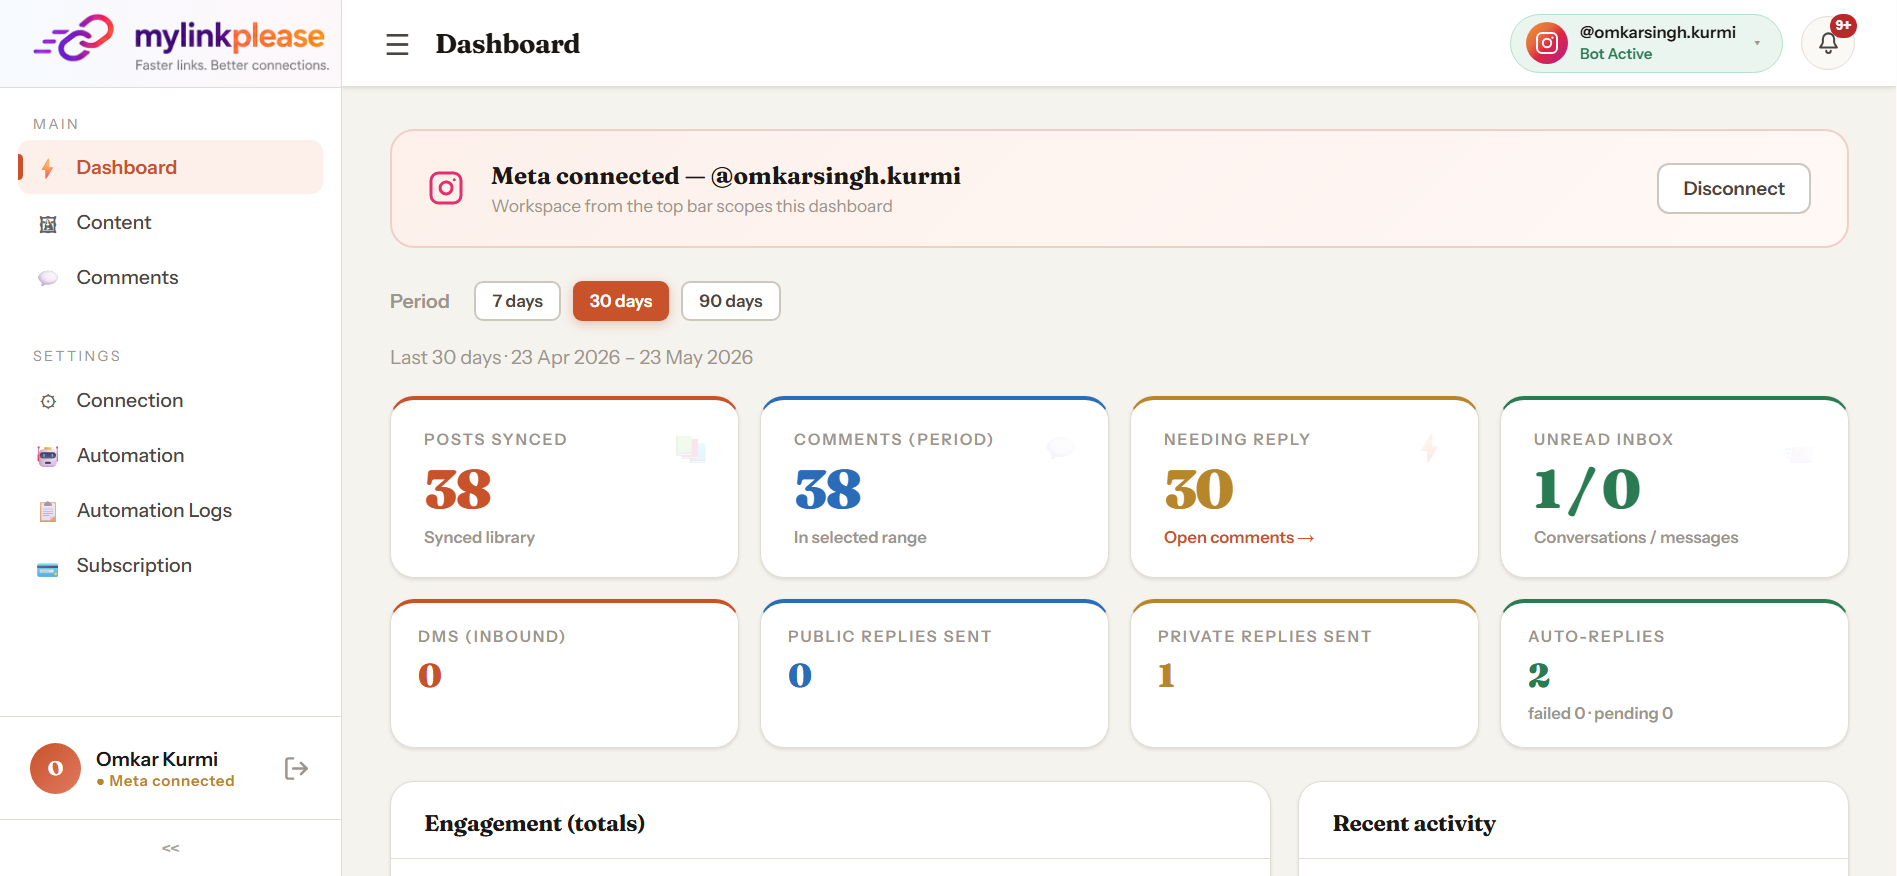Open Subscription settings

point(171,565)
